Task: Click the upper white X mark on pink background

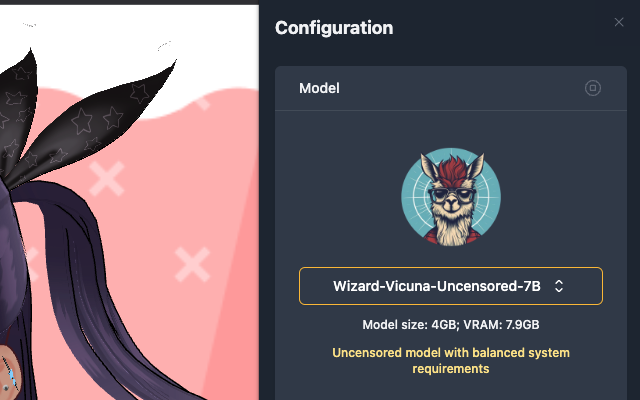Action: (106, 178)
